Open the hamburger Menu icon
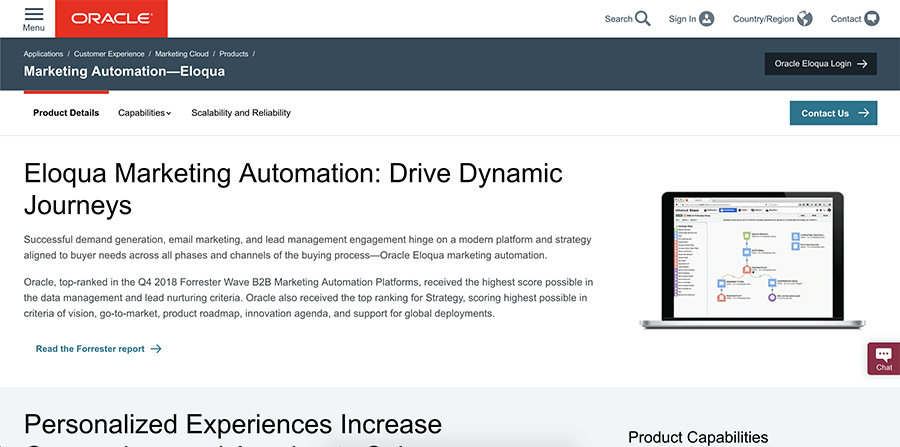Screen dimensions: 900x447 coord(34,14)
